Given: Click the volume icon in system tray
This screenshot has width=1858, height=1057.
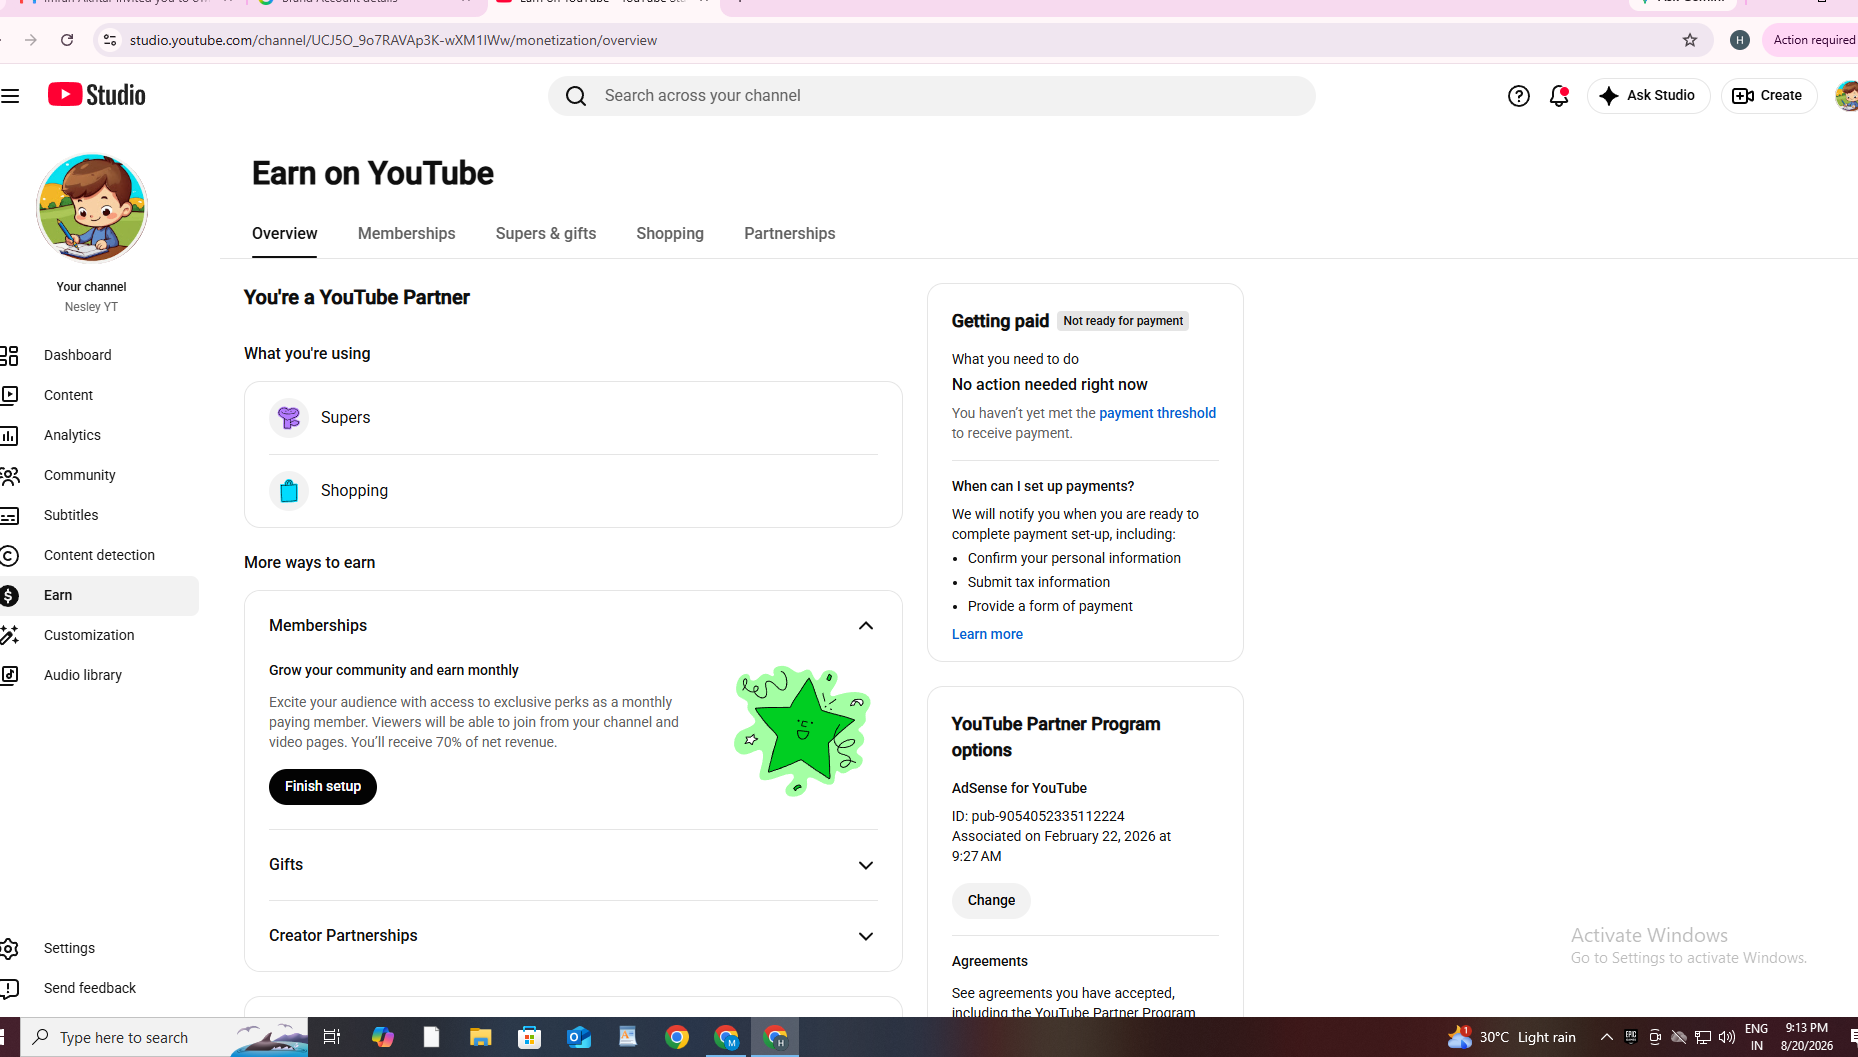Looking at the screenshot, I should point(1727,1038).
